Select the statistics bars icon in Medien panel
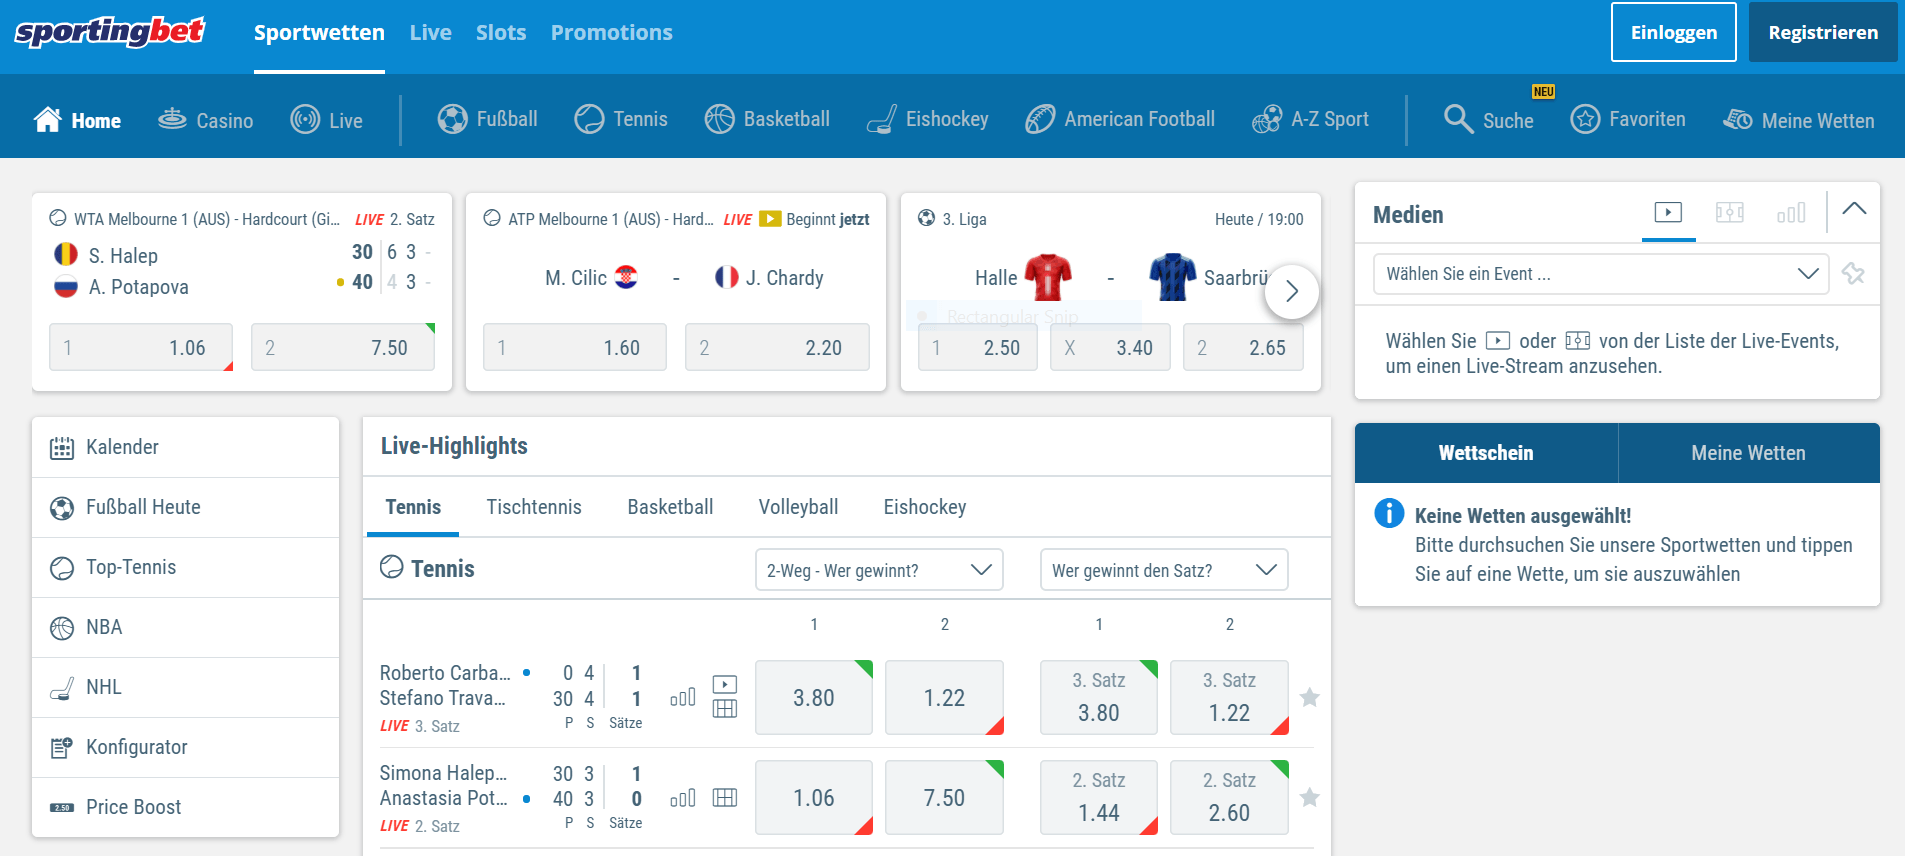Screen dimensions: 1905x856 pos(1791,212)
